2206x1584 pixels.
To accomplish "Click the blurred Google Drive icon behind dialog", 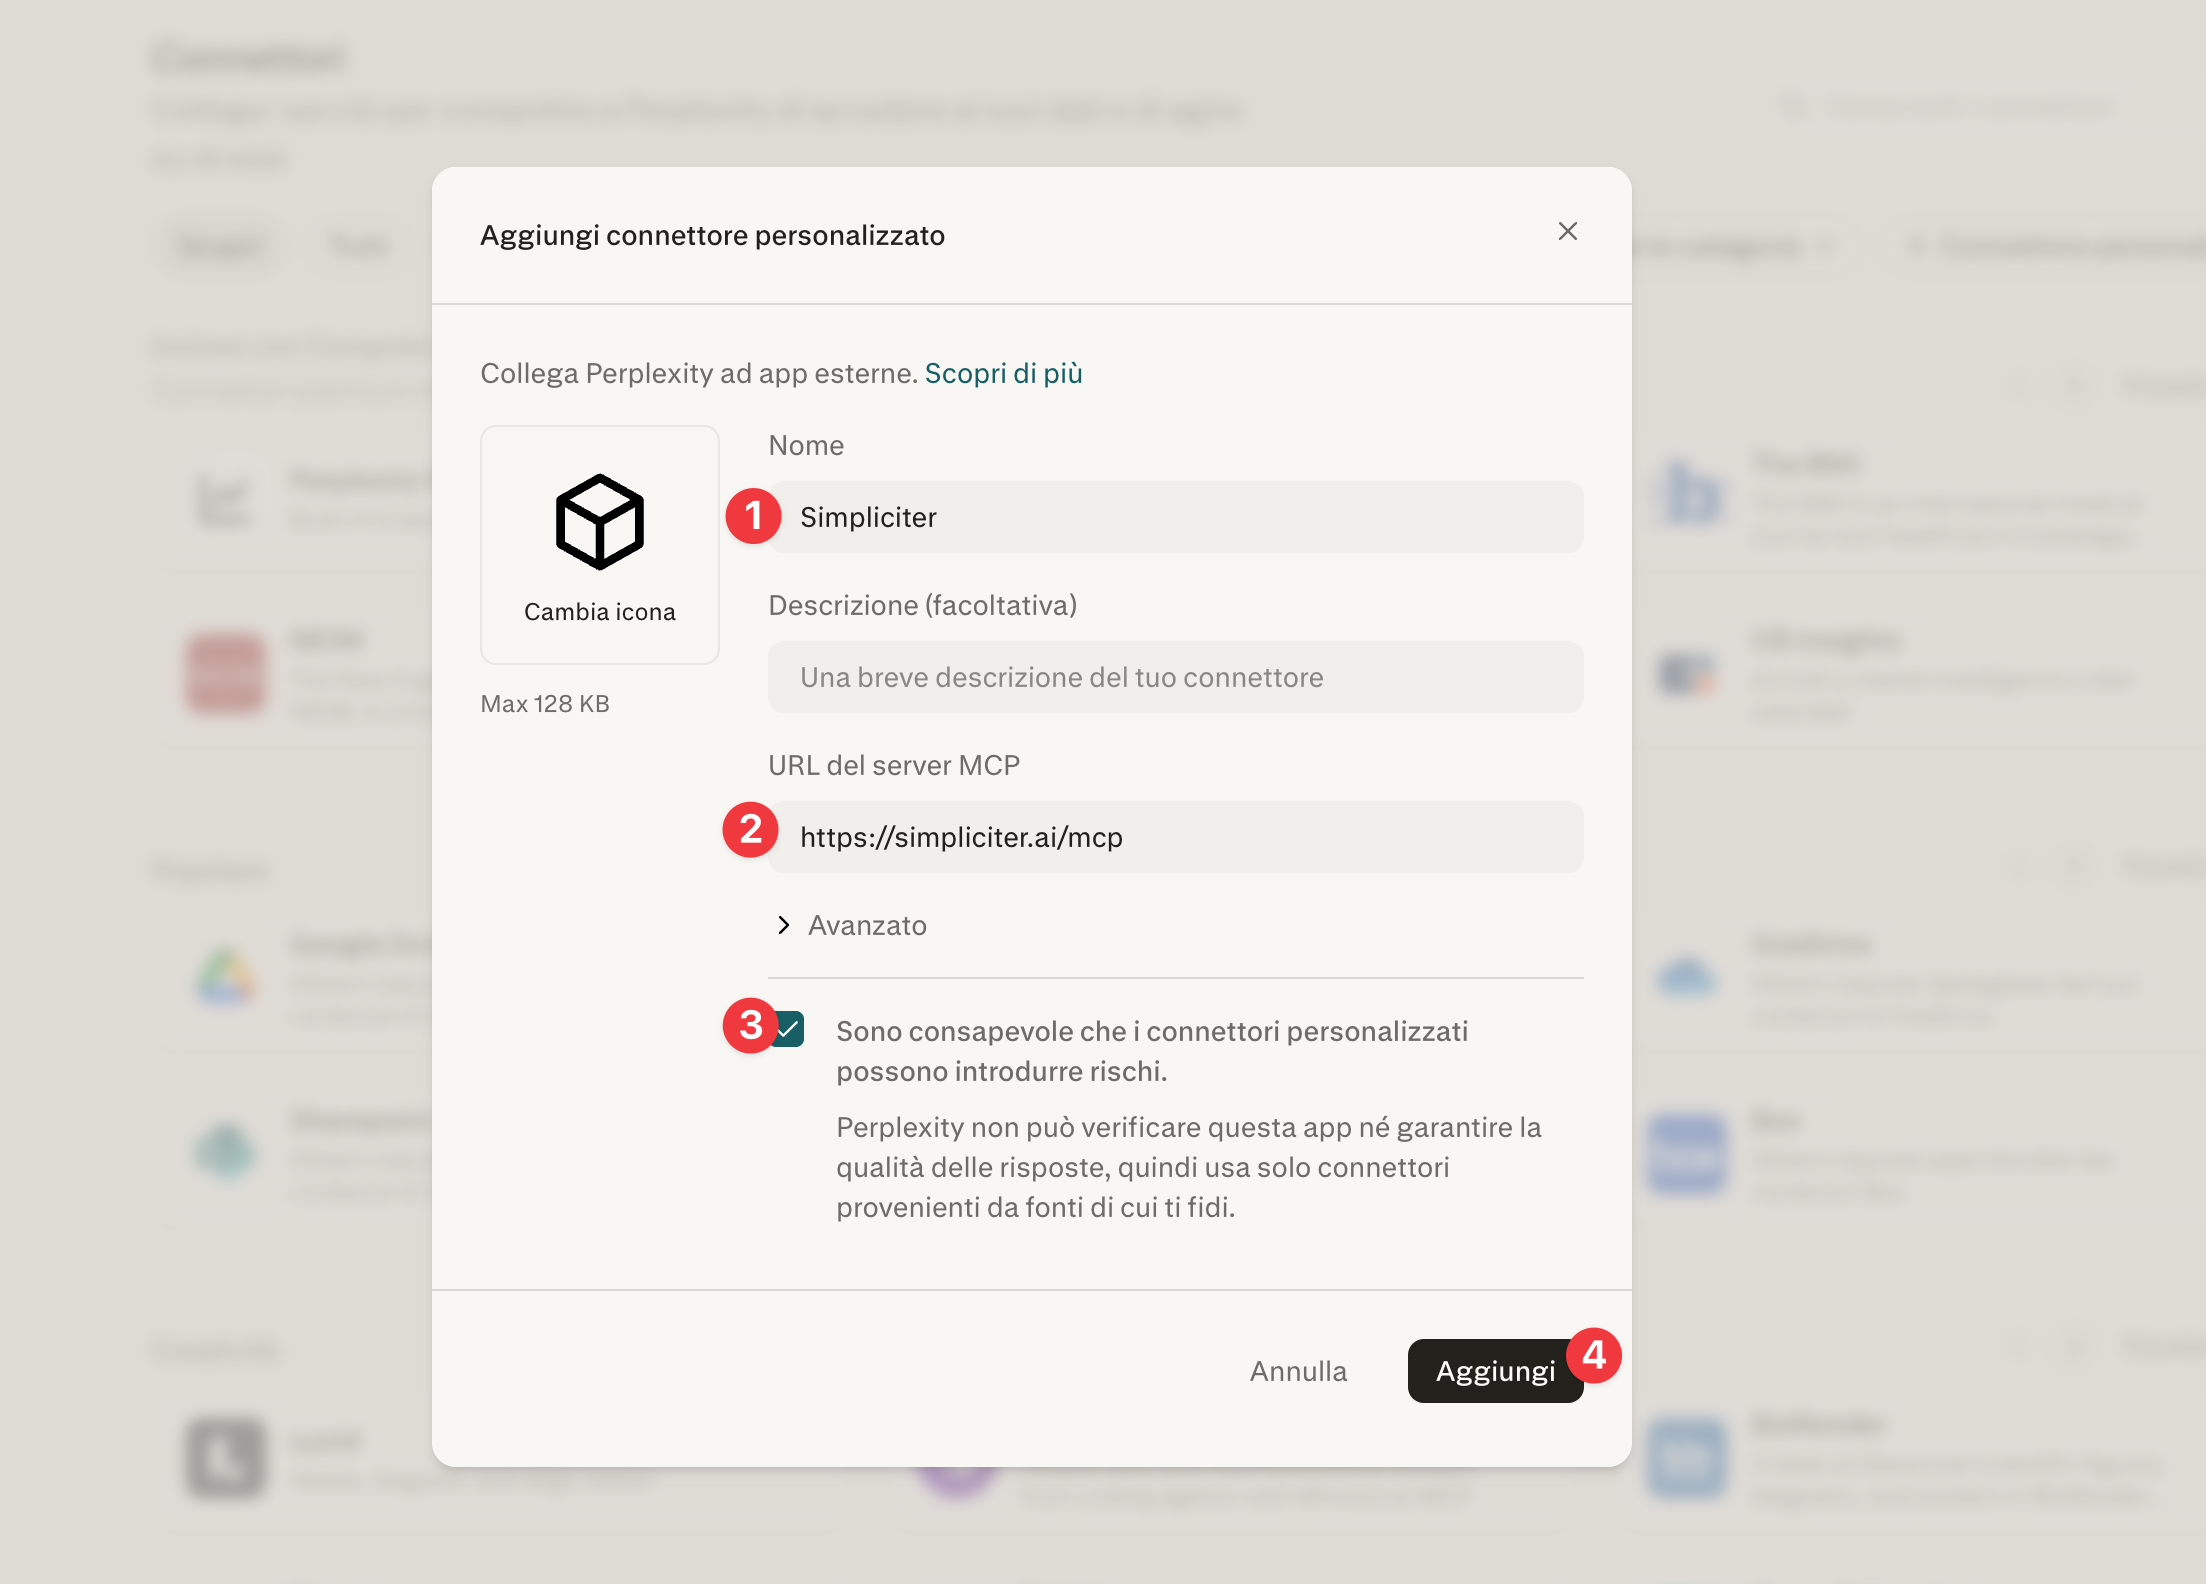I will click(x=226, y=976).
